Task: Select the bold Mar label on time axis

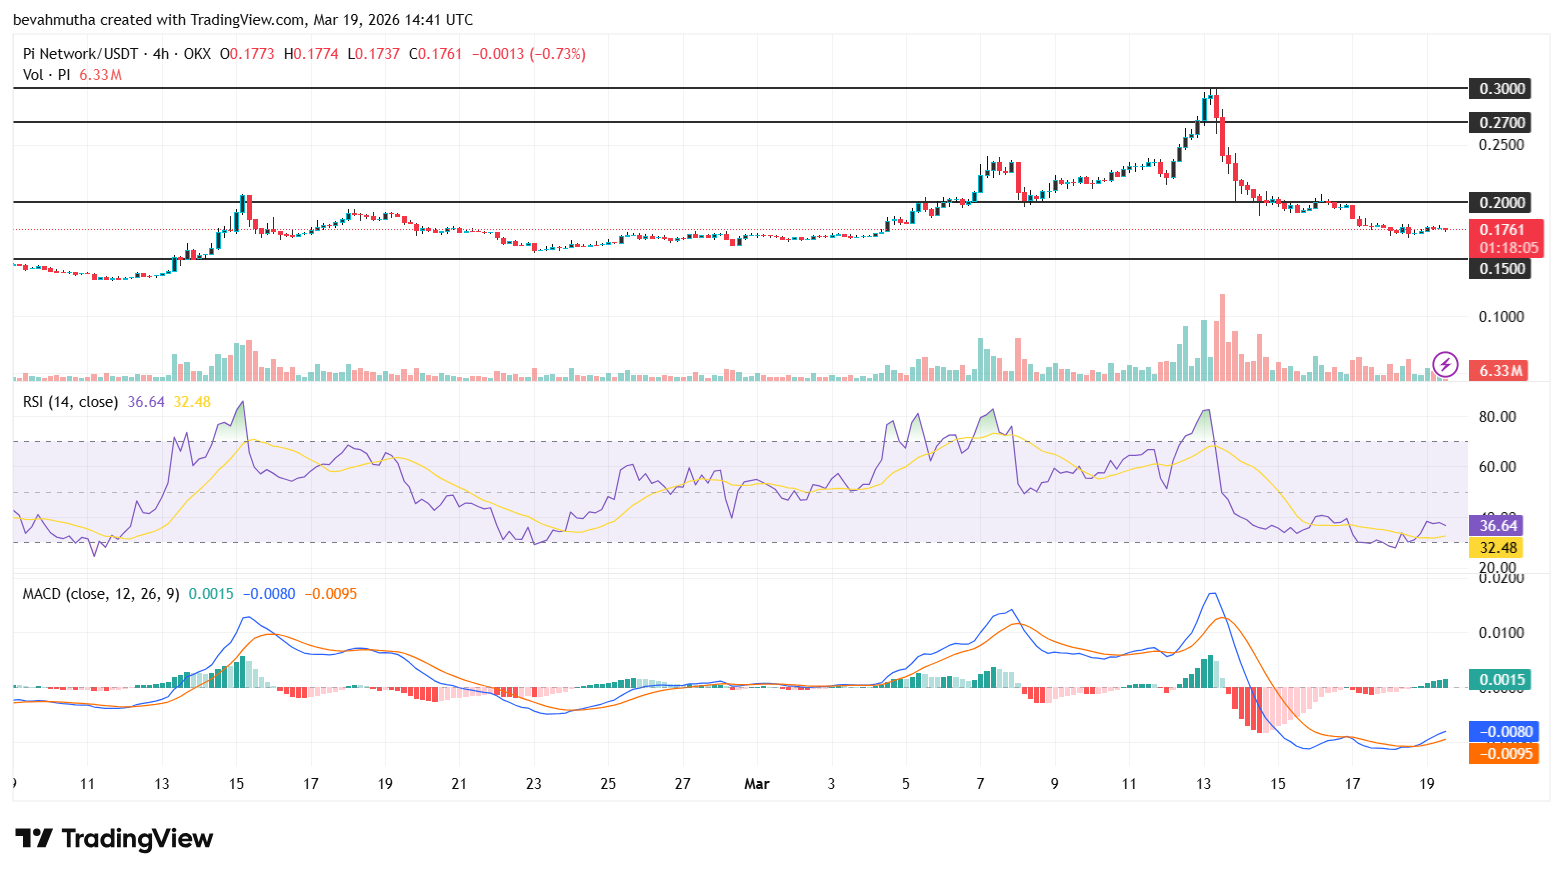Action: point(757,784)
